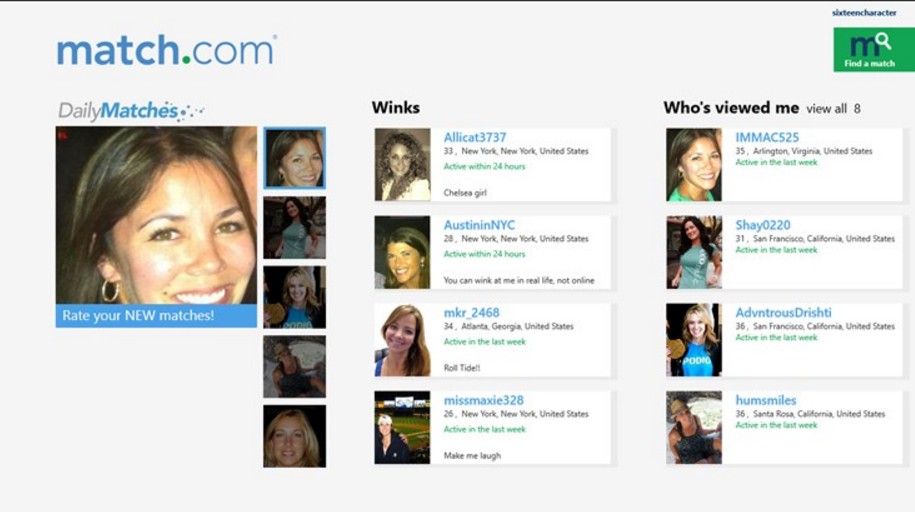
Task: Open AustininNYC profile link
Action: coord(479,225)
